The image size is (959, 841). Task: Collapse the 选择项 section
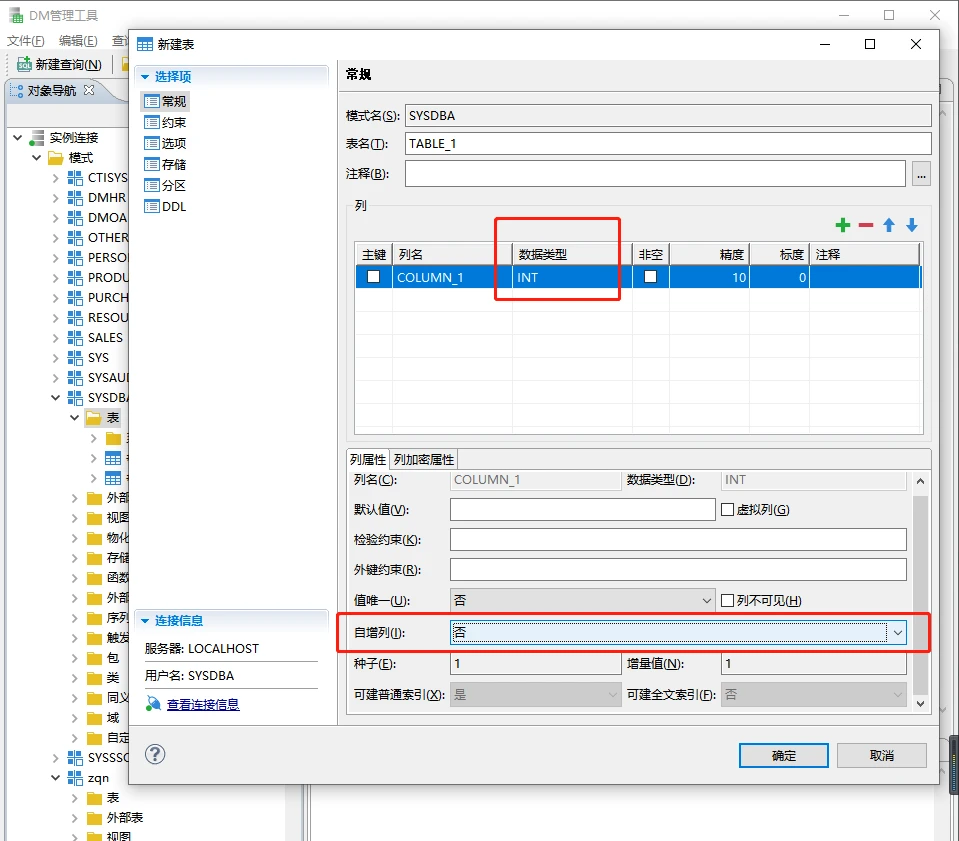click(145, 77)
